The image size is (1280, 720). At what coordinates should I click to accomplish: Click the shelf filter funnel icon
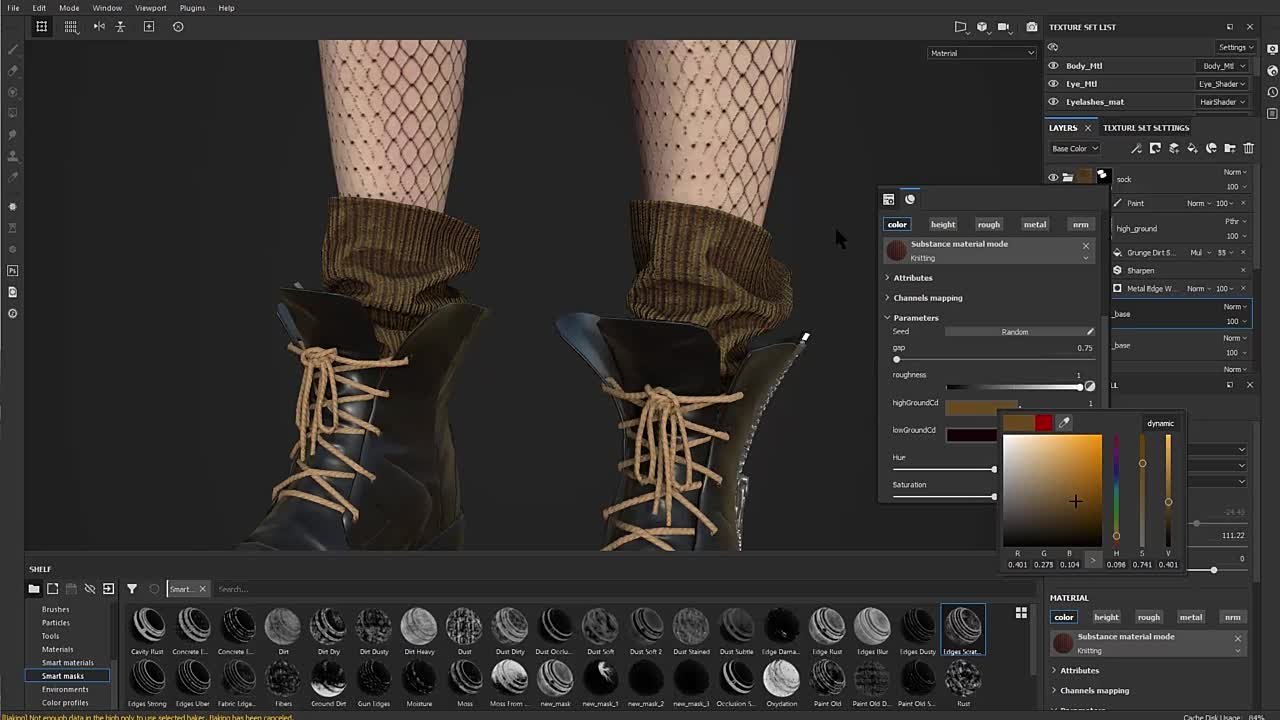[x=132, y=589]
